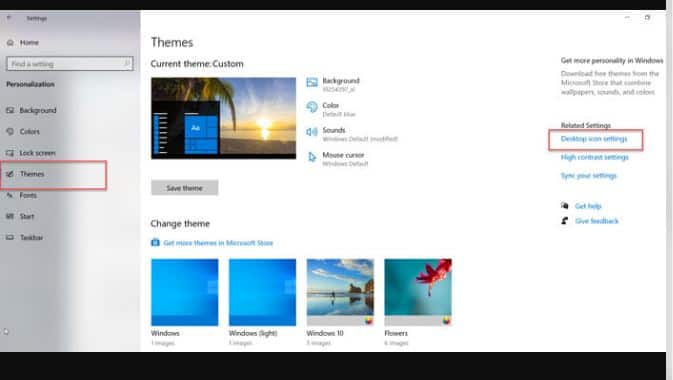
Task: Click the Find a setting search box
Action: (x=70, y=64)
